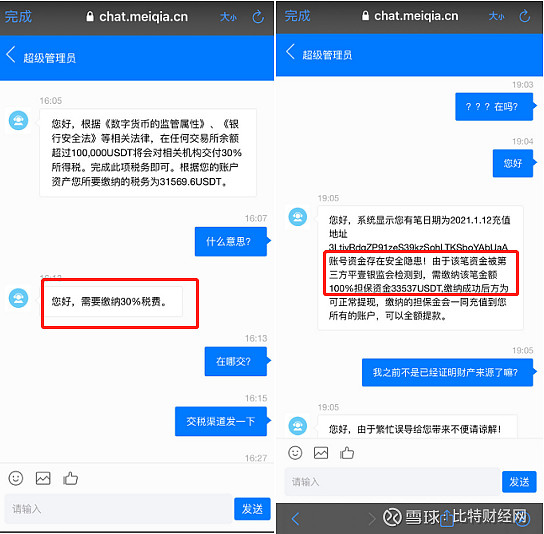This screenshot has width=544, height=534.
Task: Tap the message 您好，需要缴纳30%税费。
Action: tap(111, 302)
